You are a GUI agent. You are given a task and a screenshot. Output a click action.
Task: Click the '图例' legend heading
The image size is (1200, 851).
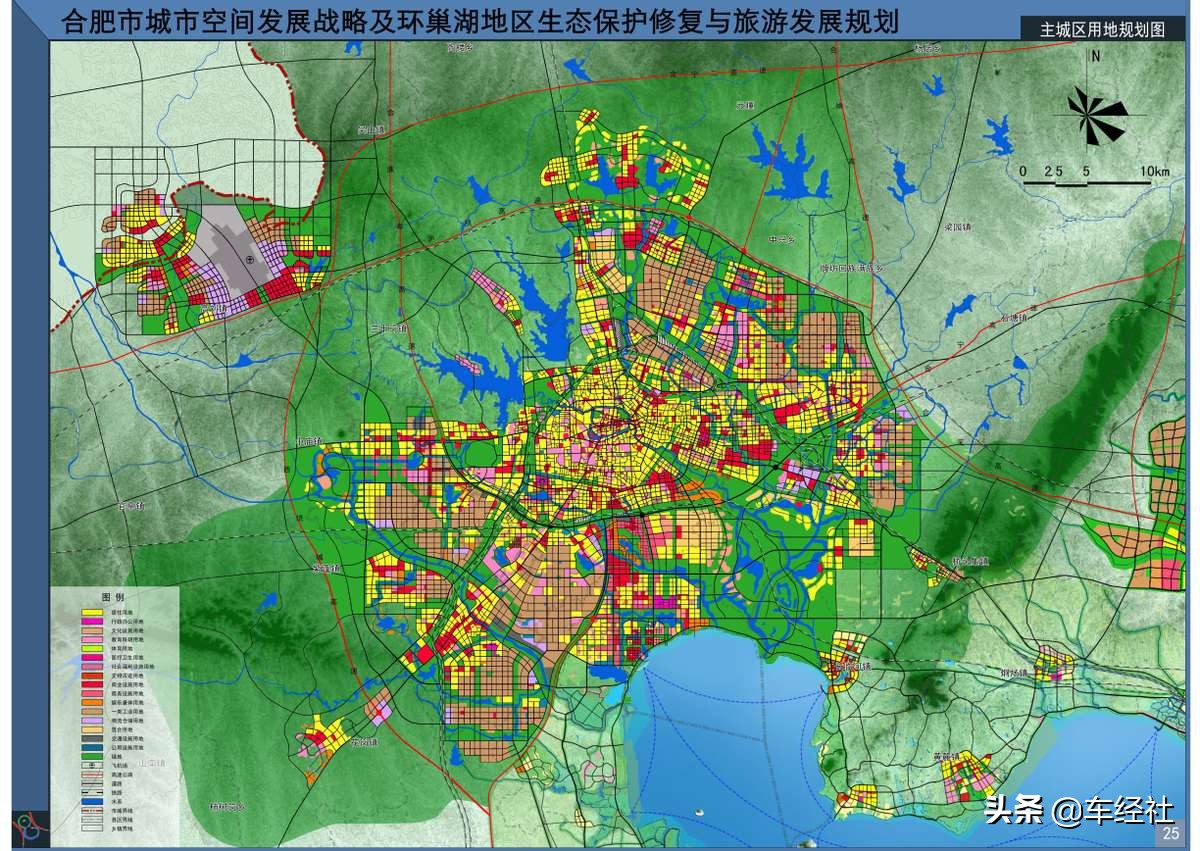click(x=113, y=597)
